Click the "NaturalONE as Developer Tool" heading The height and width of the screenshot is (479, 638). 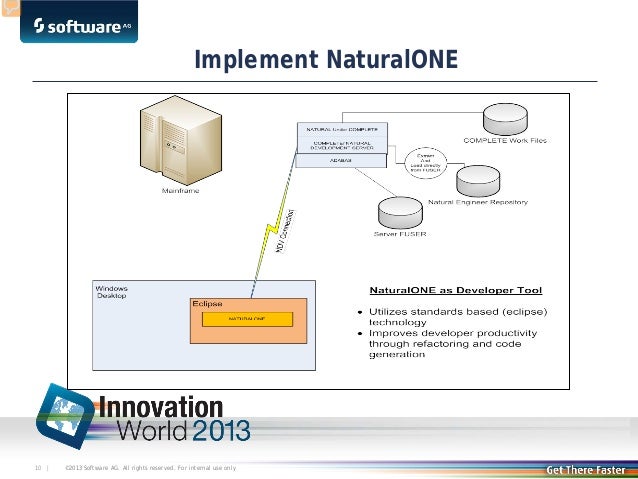click(456, 290)
